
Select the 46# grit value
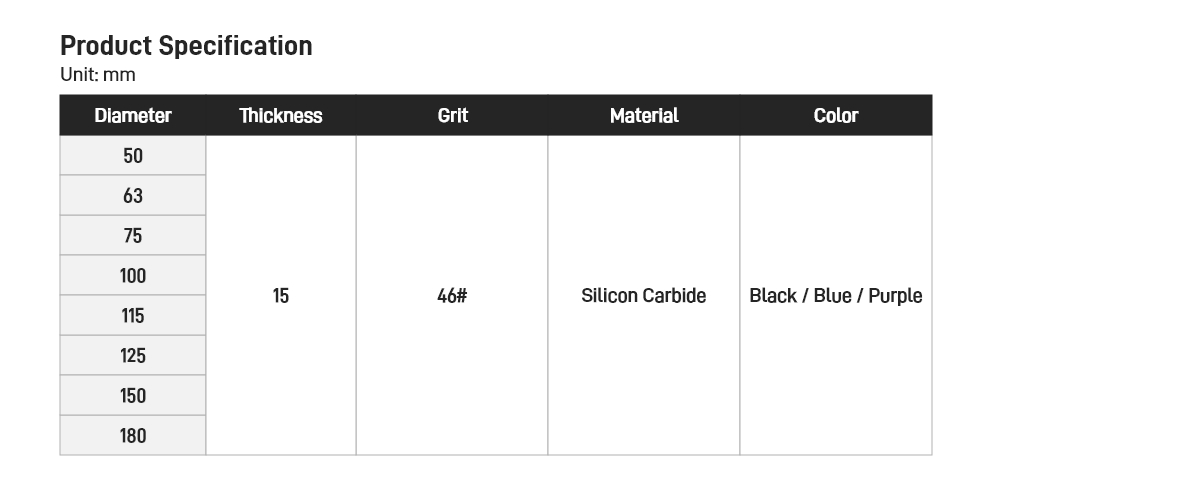click(452, 296)
